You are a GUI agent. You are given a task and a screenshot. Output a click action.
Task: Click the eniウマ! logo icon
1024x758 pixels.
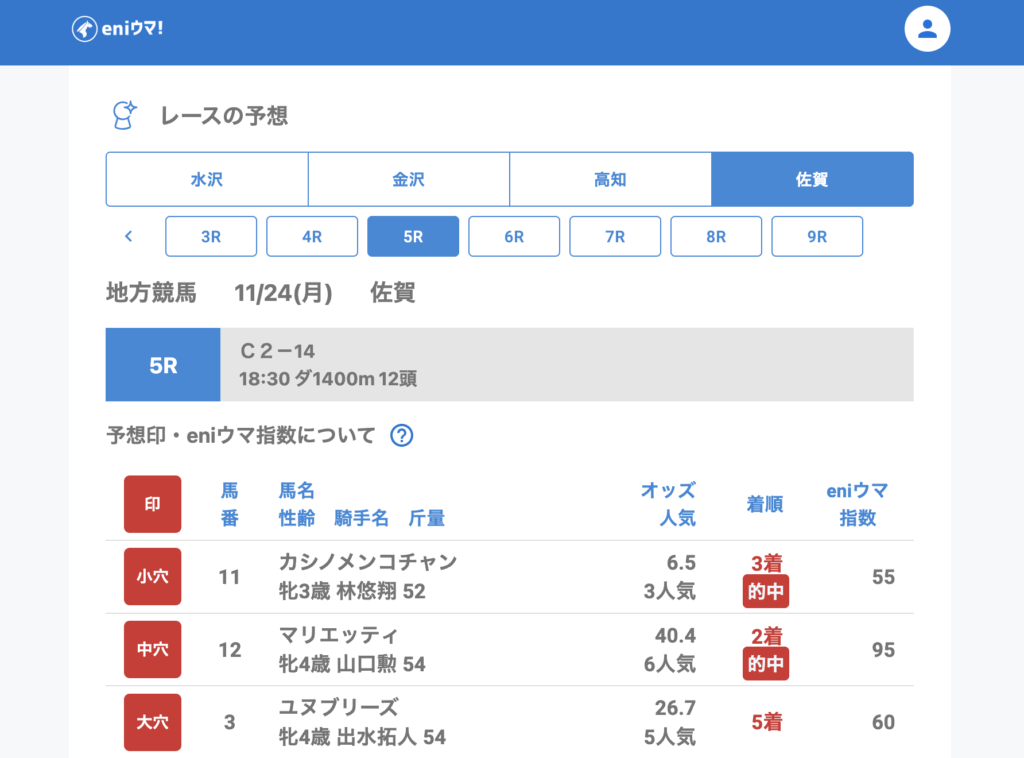click(x=84, y=29)
